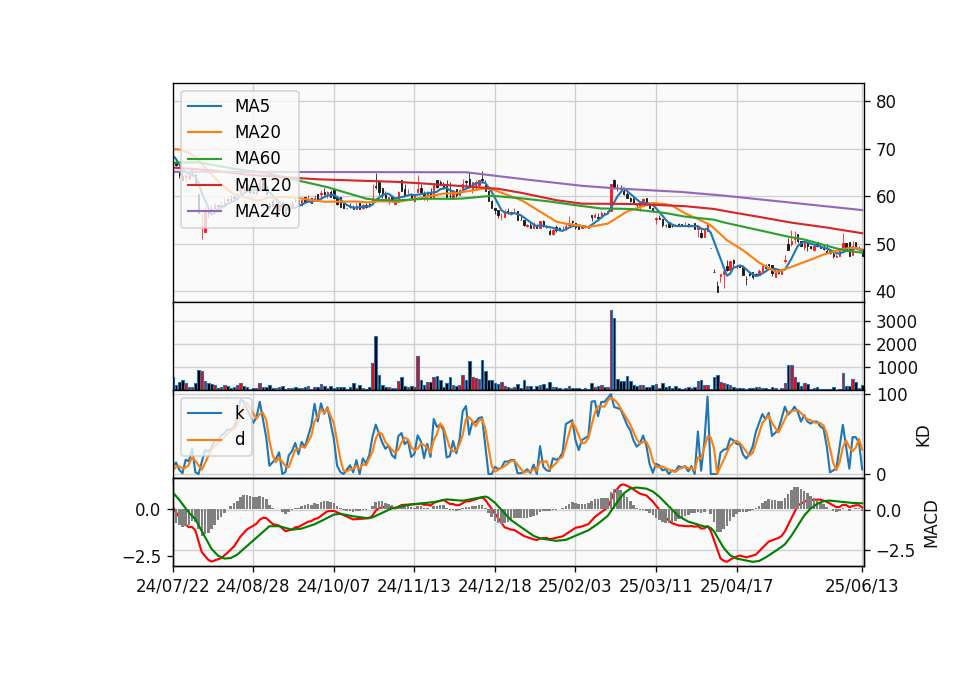Click the purple MA240 legend line sample

[x=204, y=211]
